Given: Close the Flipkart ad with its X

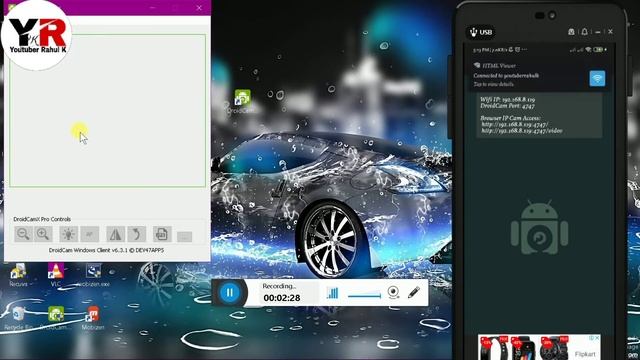Looking at the screenshot, I should click(597, 338).
